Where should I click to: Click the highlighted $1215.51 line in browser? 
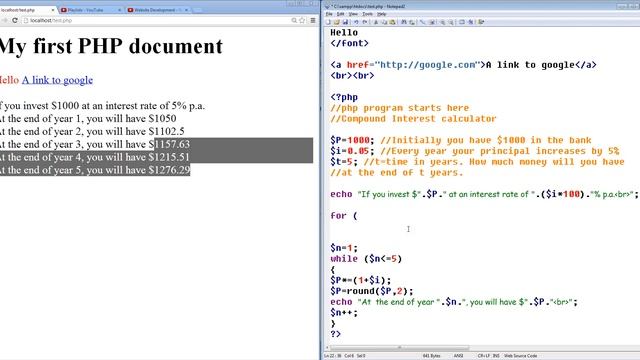(x=95, y=157)
